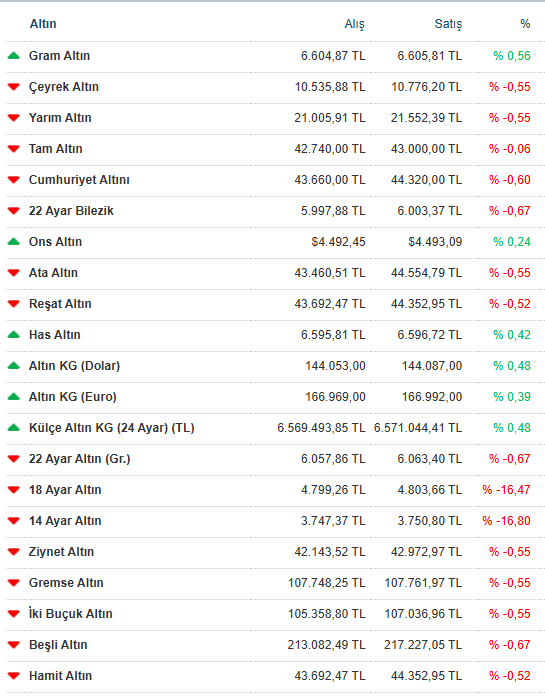Open the Ata Altın entry
Image resolution: width=545 pixels, height=699 pixels.
[x=53, y=273]
